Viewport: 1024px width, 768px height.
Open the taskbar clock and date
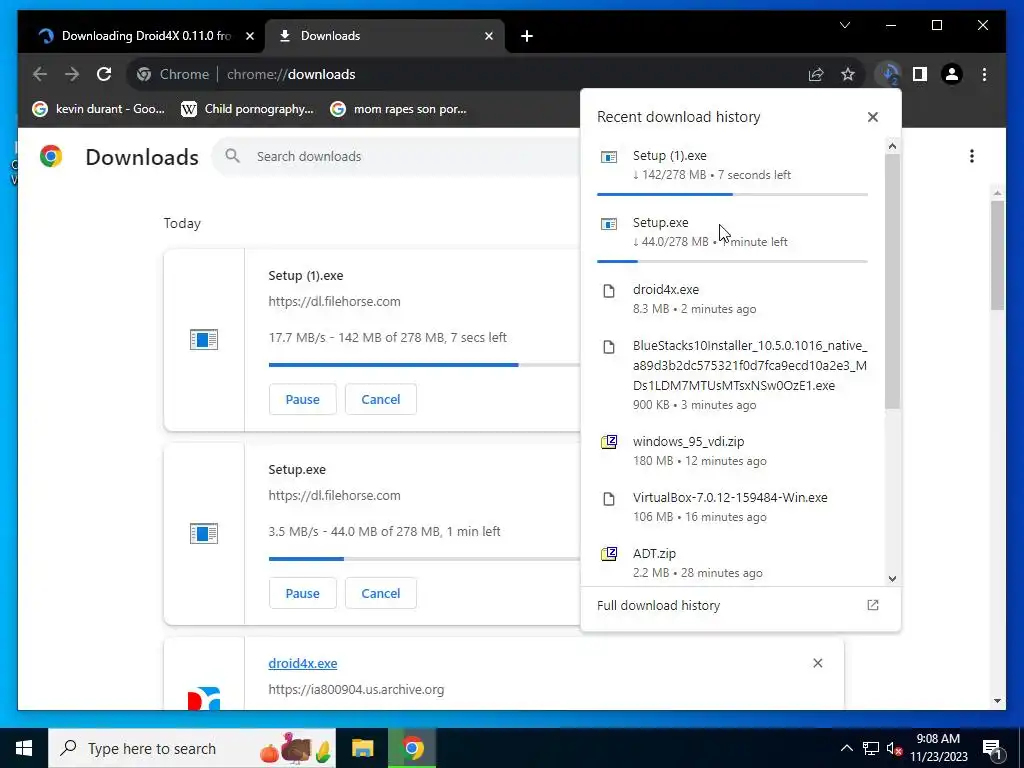[x=938, y=748]
